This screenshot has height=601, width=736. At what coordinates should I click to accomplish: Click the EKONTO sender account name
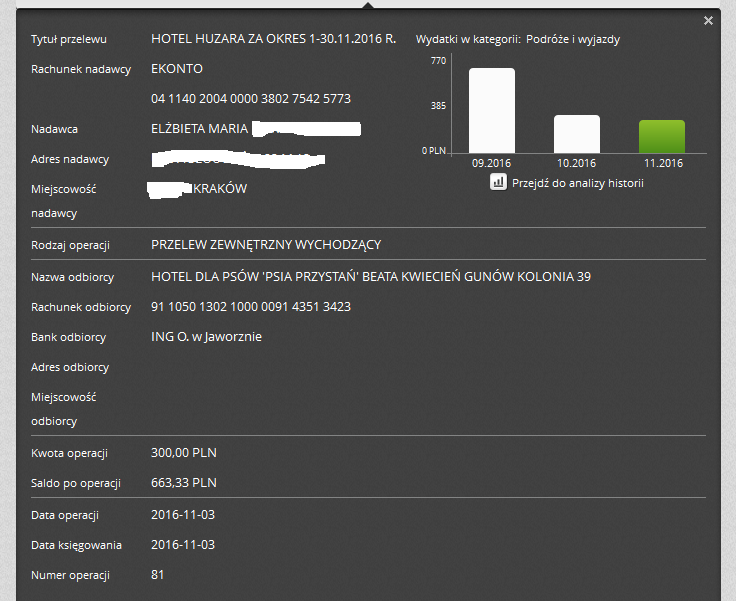tap(176, 69)
